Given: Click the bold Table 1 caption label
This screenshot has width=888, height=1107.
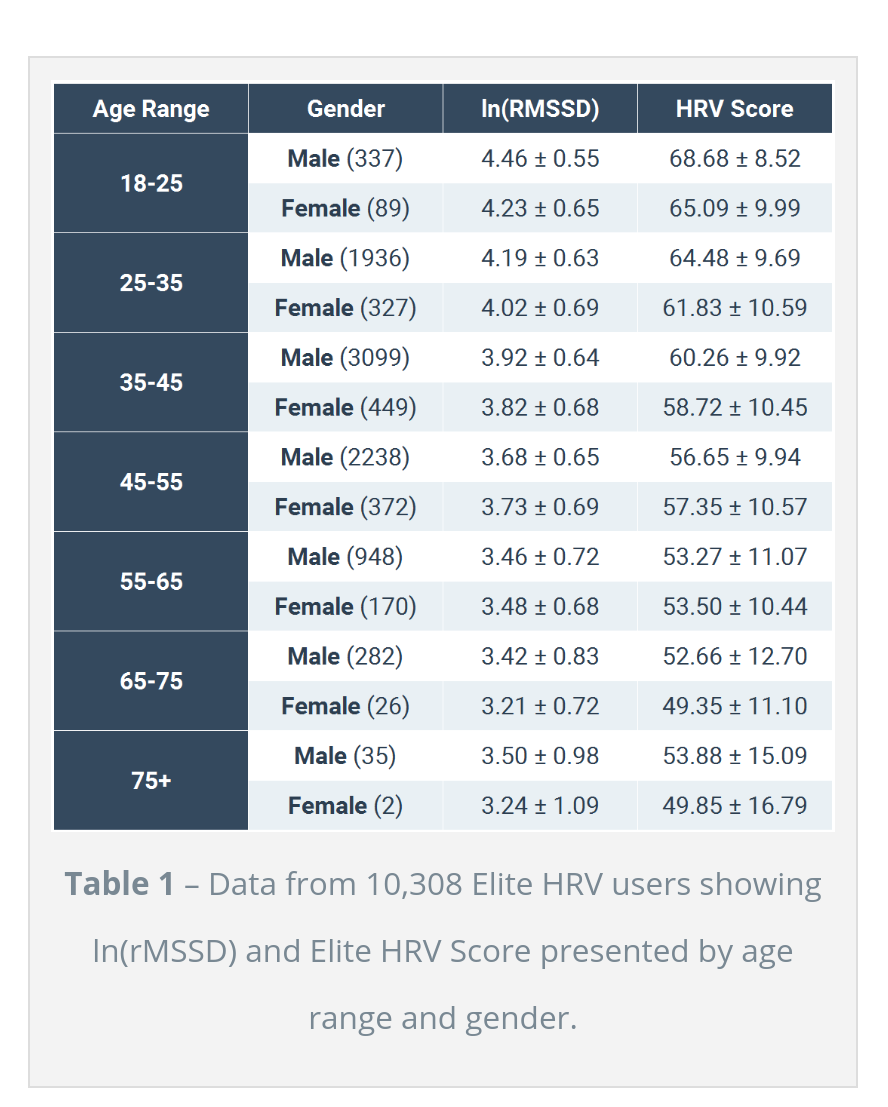Looking at the screenshot, I should tap(119, 884).
